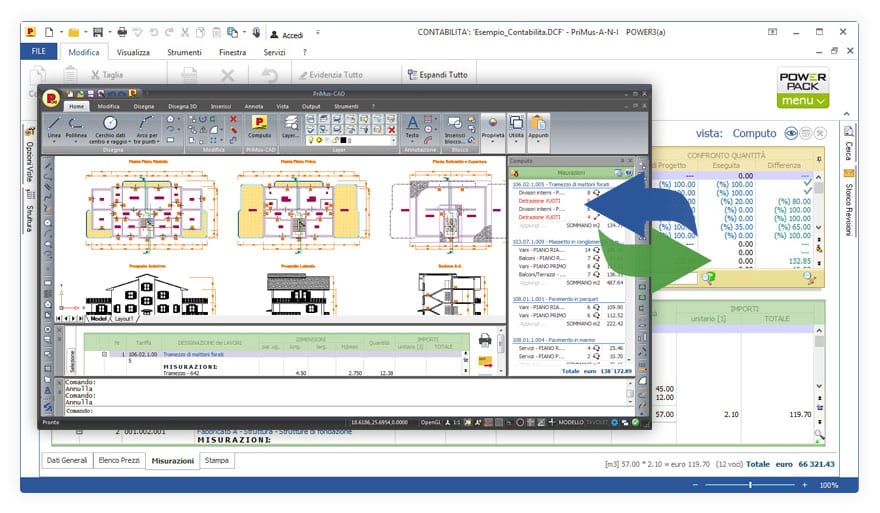Select Cerchio dati centro e raggio tool

[110, 129]
